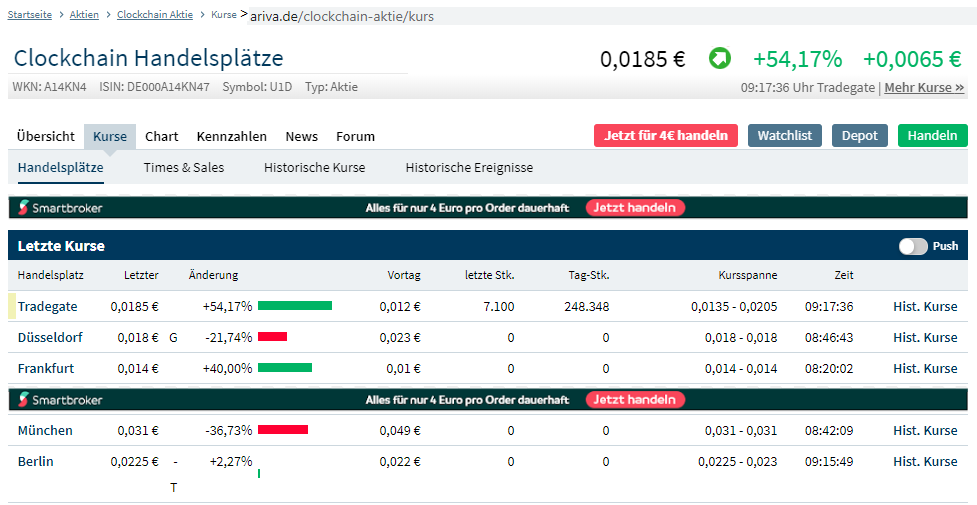Open the Times & Sales sub-tab
This screenshot has height=505, width=977.
[184, 168]
